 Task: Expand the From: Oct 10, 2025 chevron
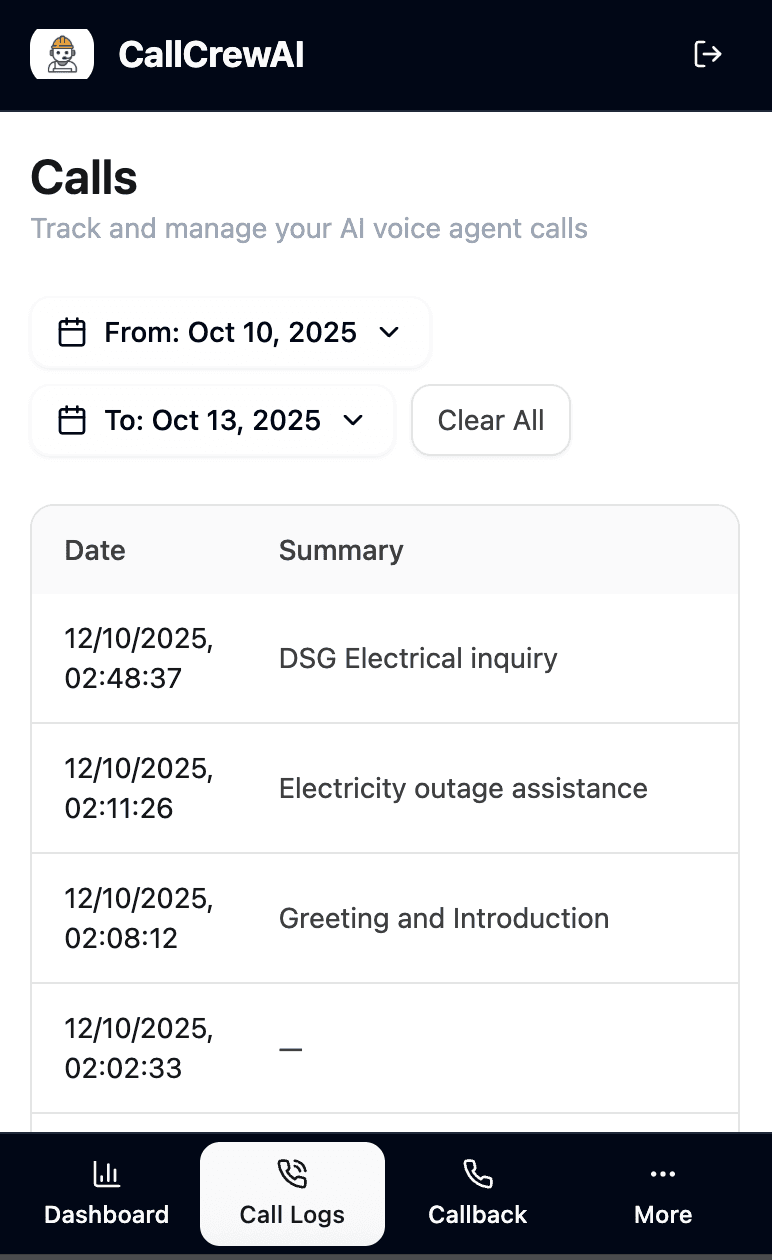click(390, 332)
